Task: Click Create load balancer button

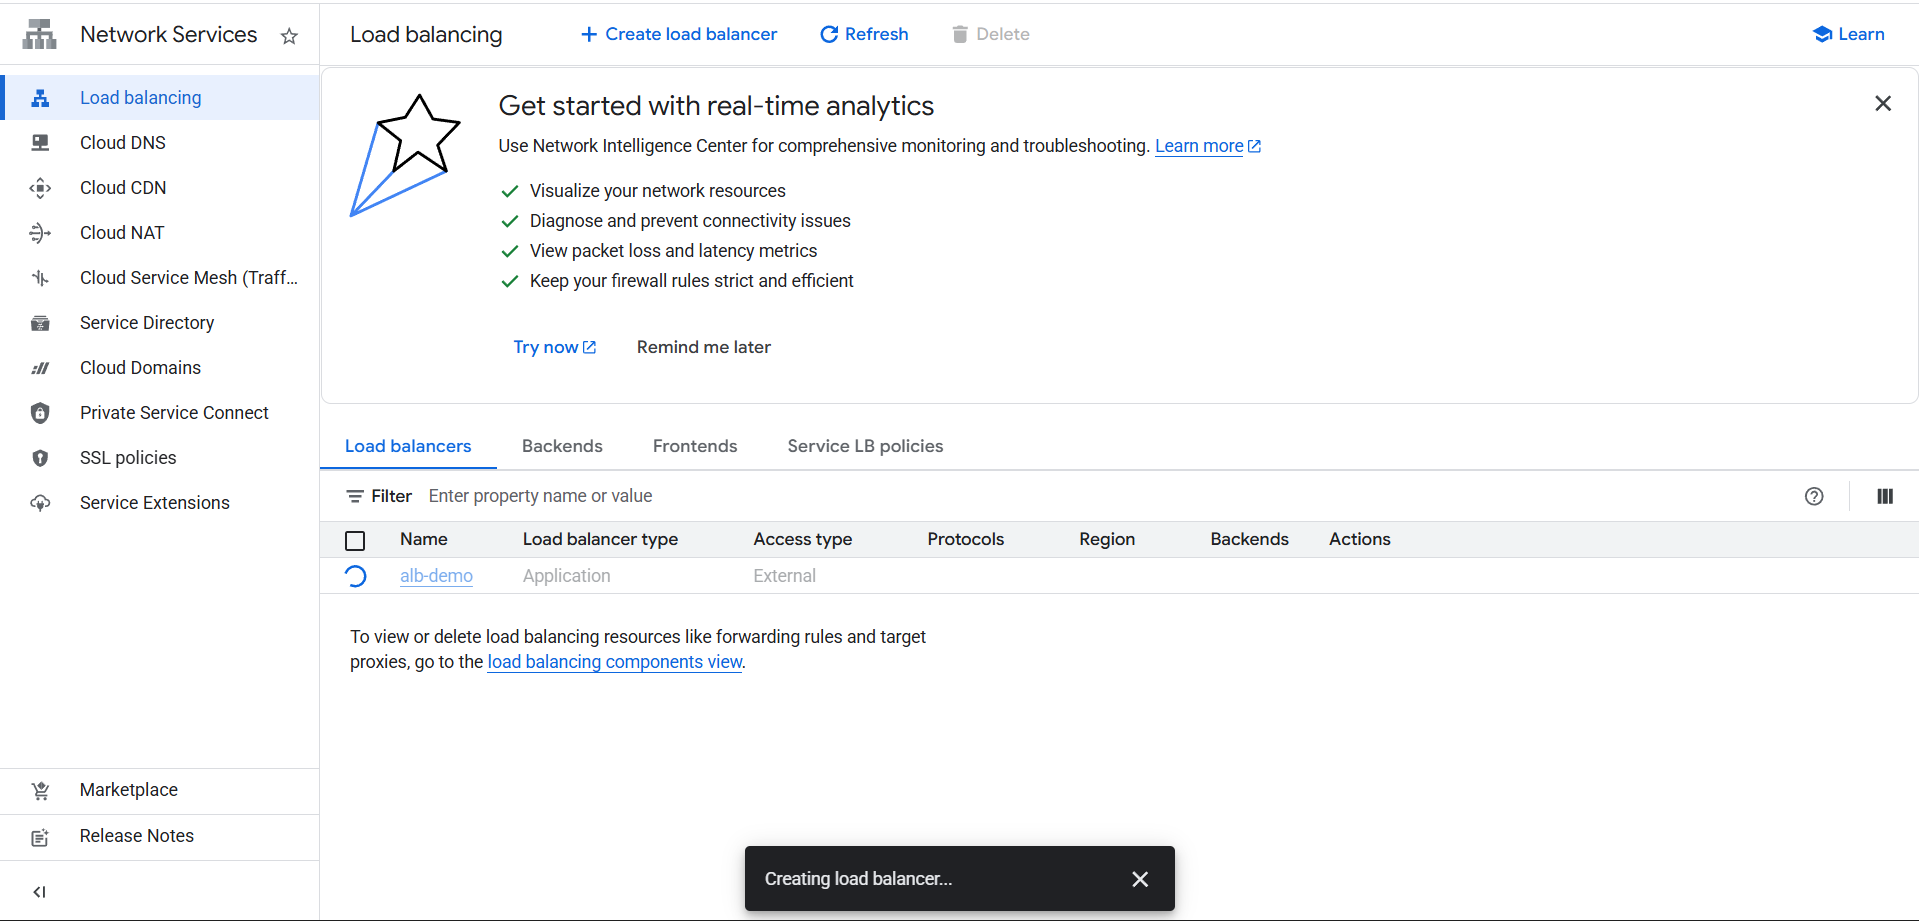Action: click(x=679, y=34)
